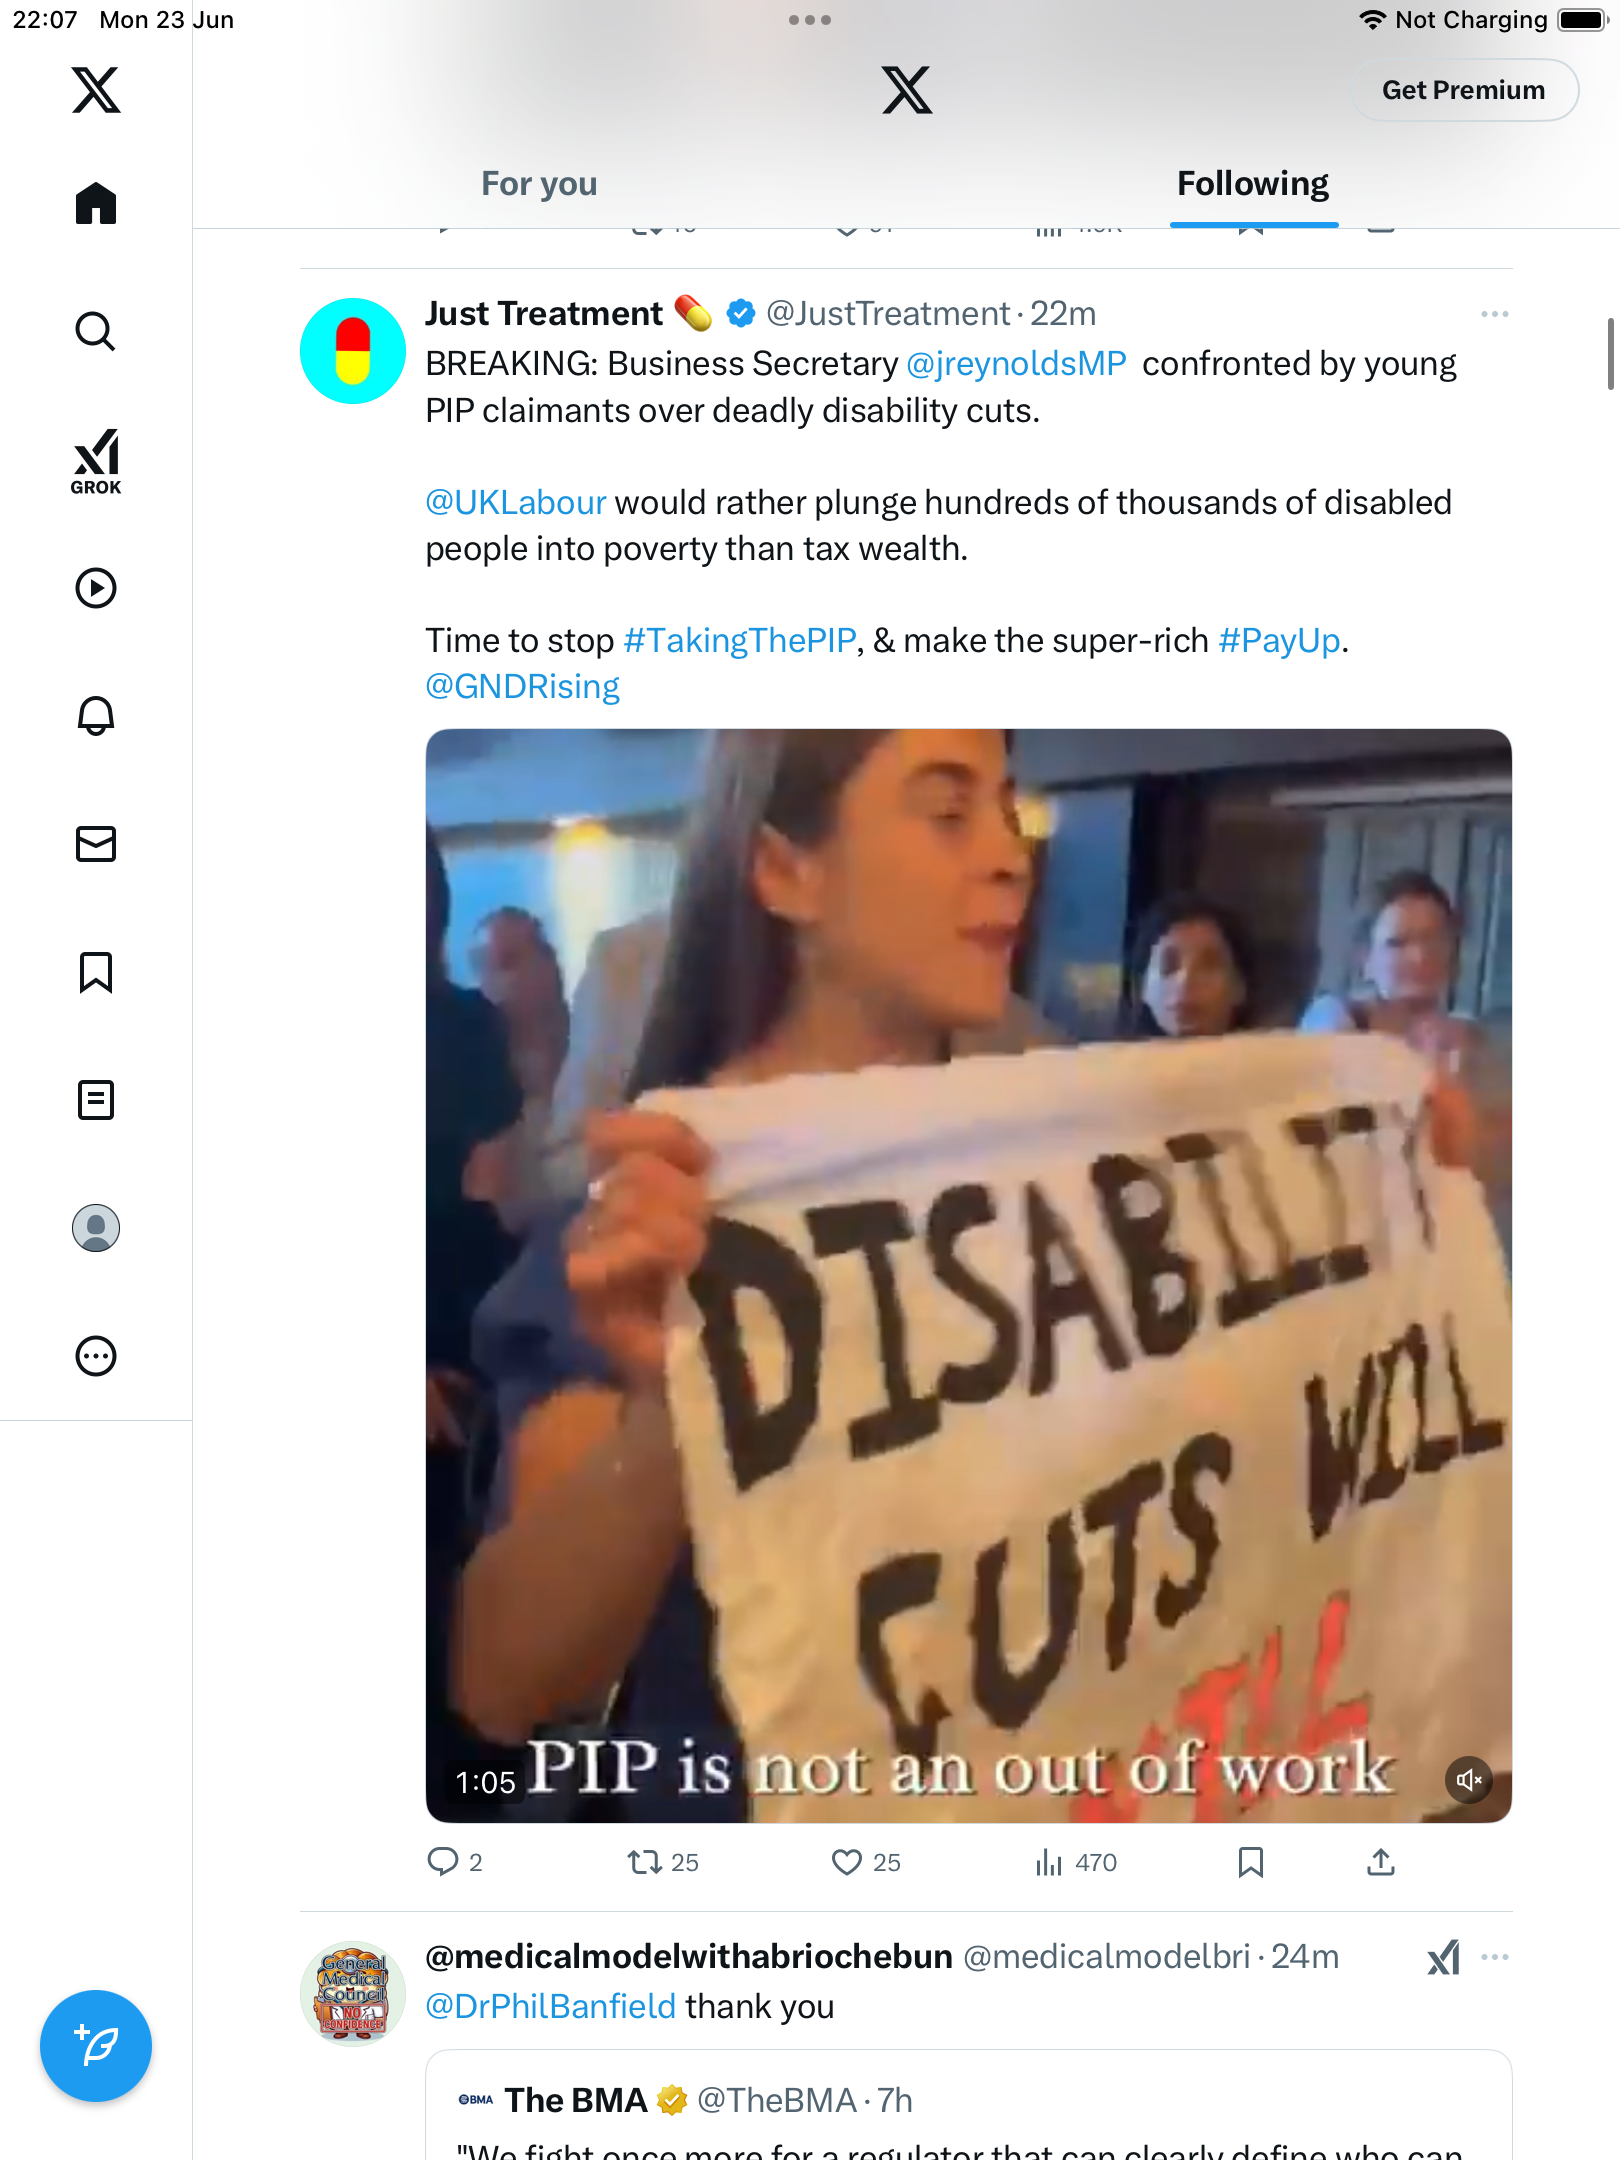
Task: Select the Following tab
Action: click(1253, 184)
